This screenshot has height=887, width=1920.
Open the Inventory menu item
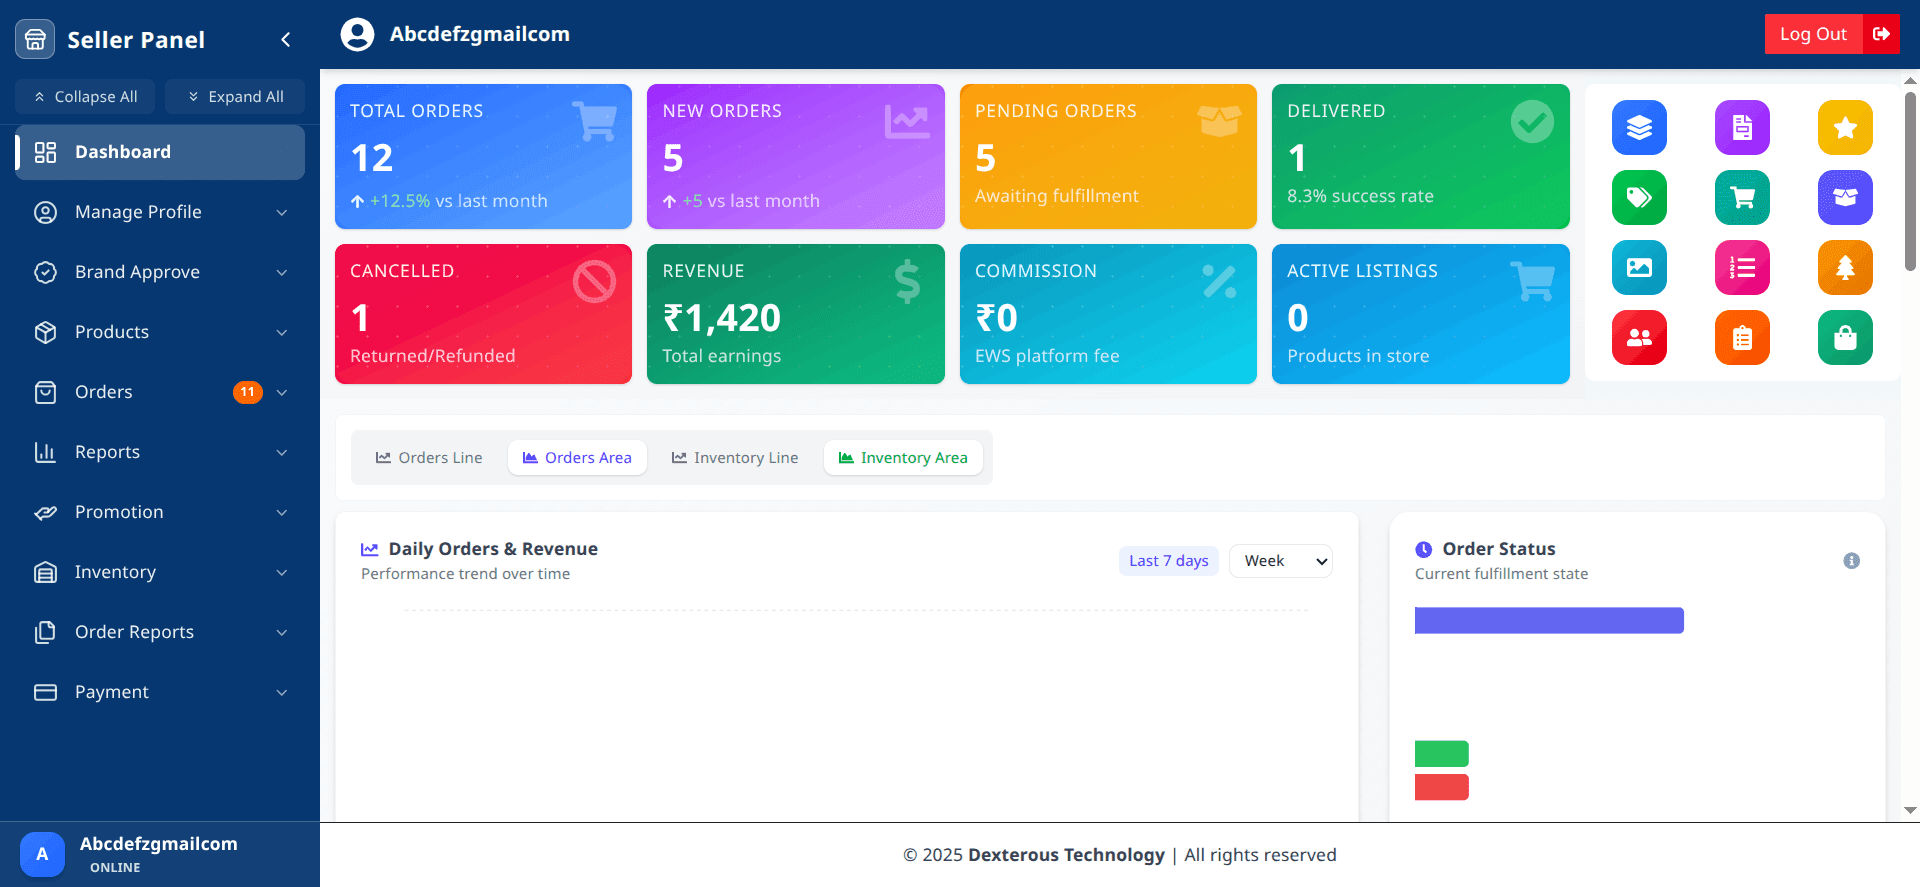pyautogui.click(x=160, y=572)
